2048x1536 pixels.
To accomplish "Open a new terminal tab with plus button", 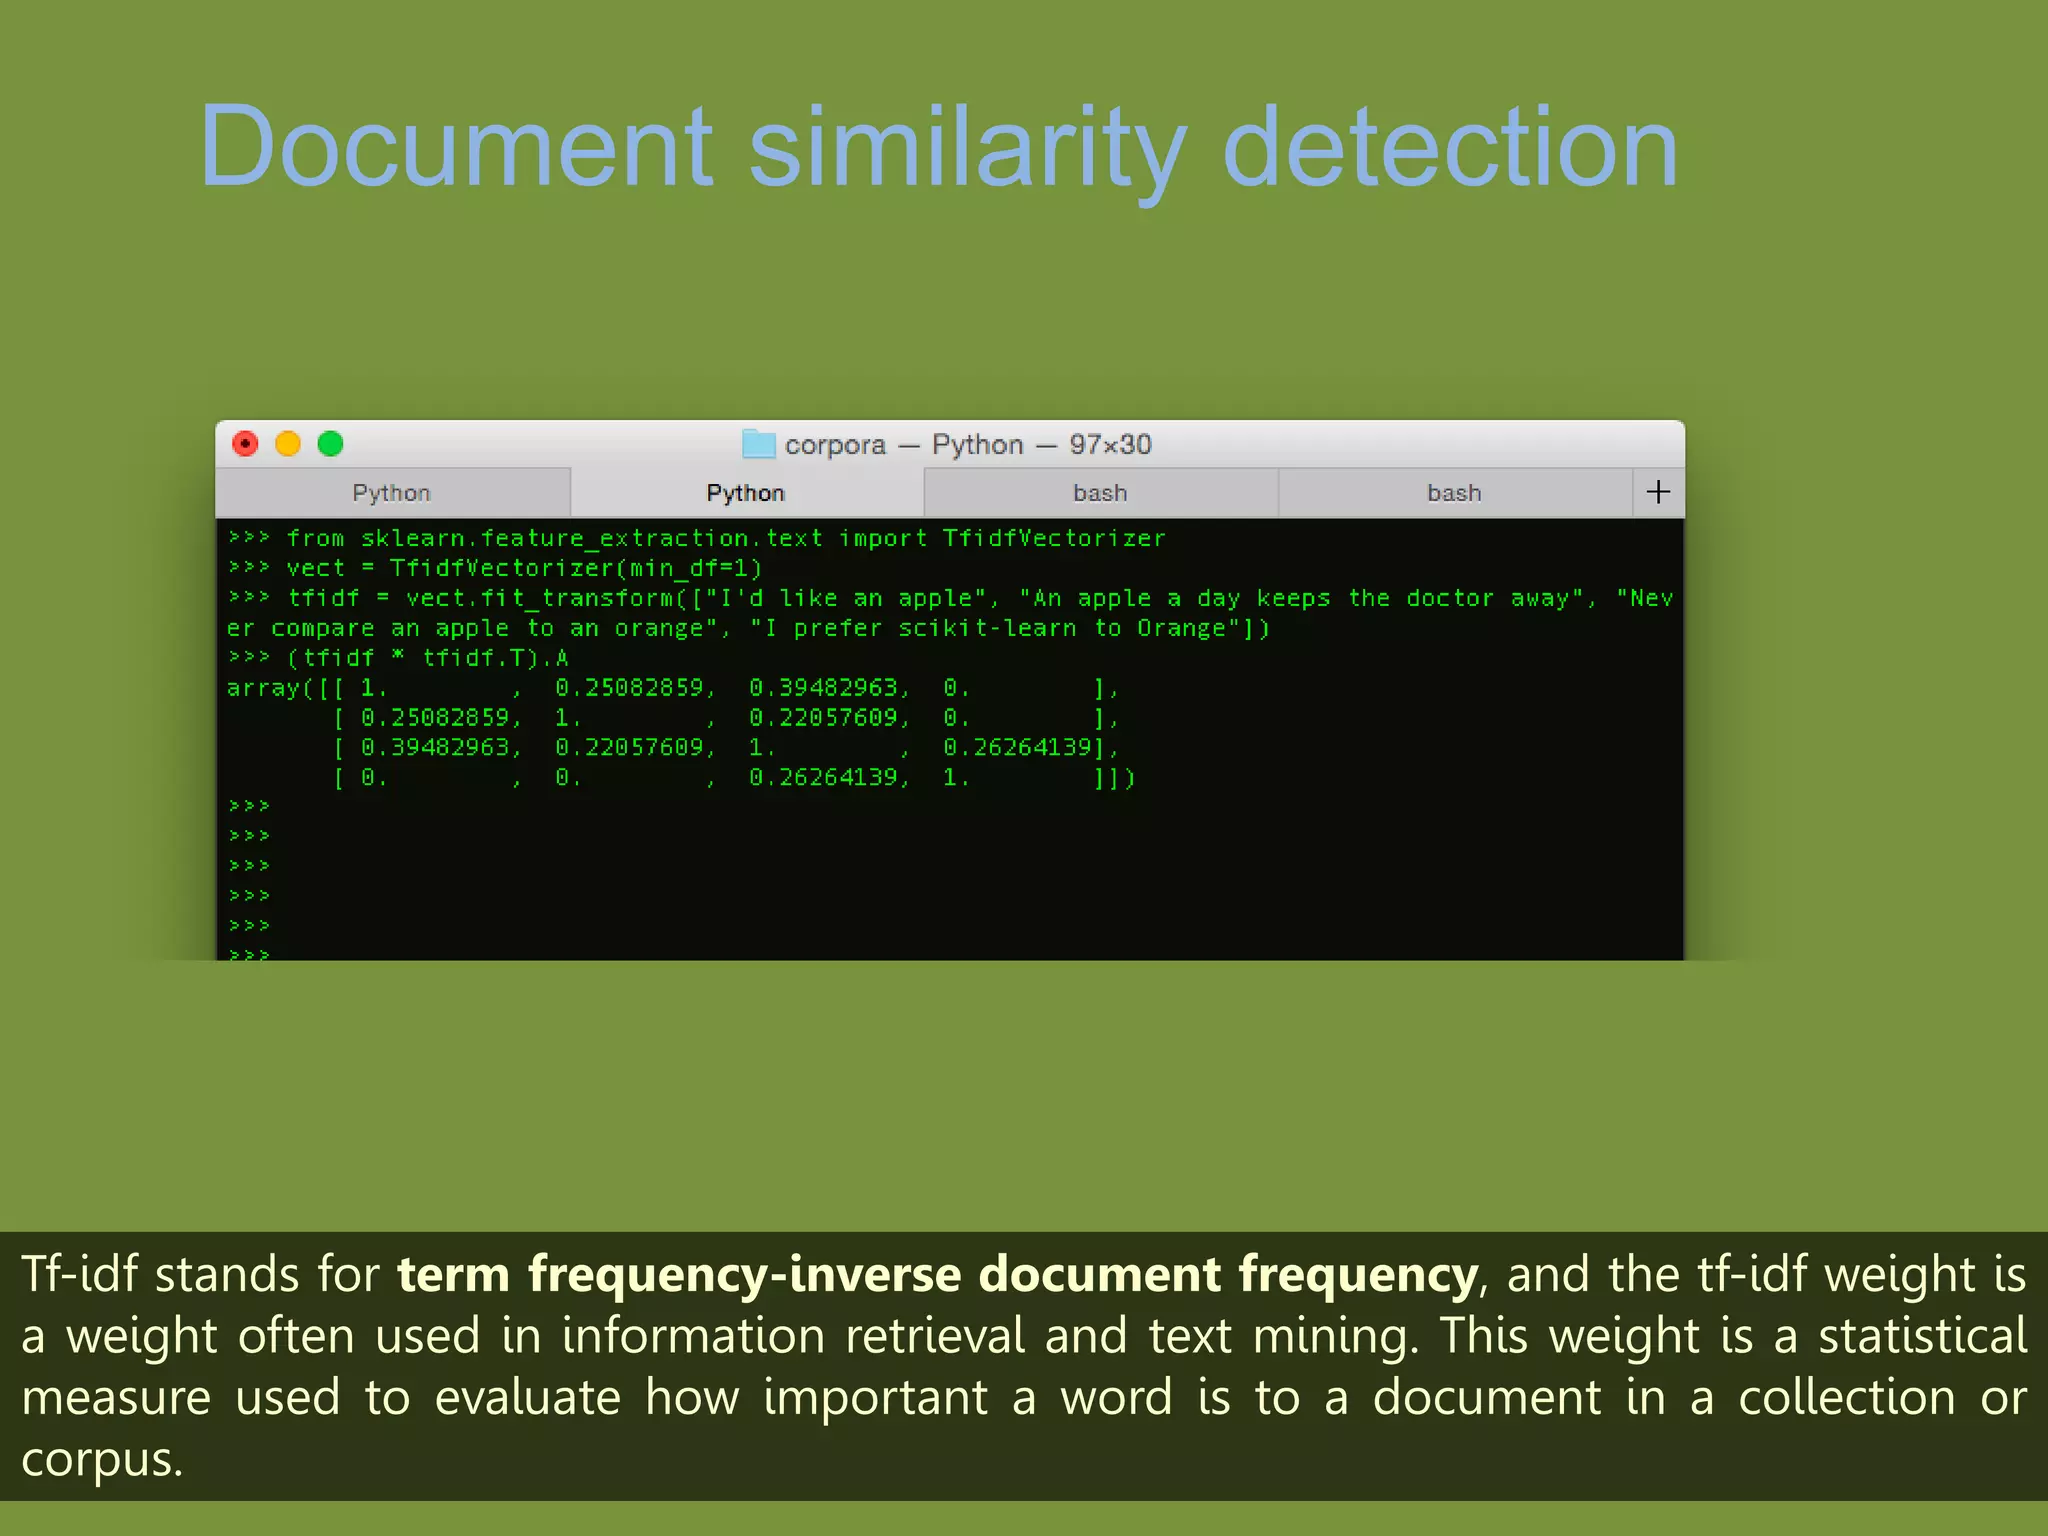I will tap(1658, 492).
